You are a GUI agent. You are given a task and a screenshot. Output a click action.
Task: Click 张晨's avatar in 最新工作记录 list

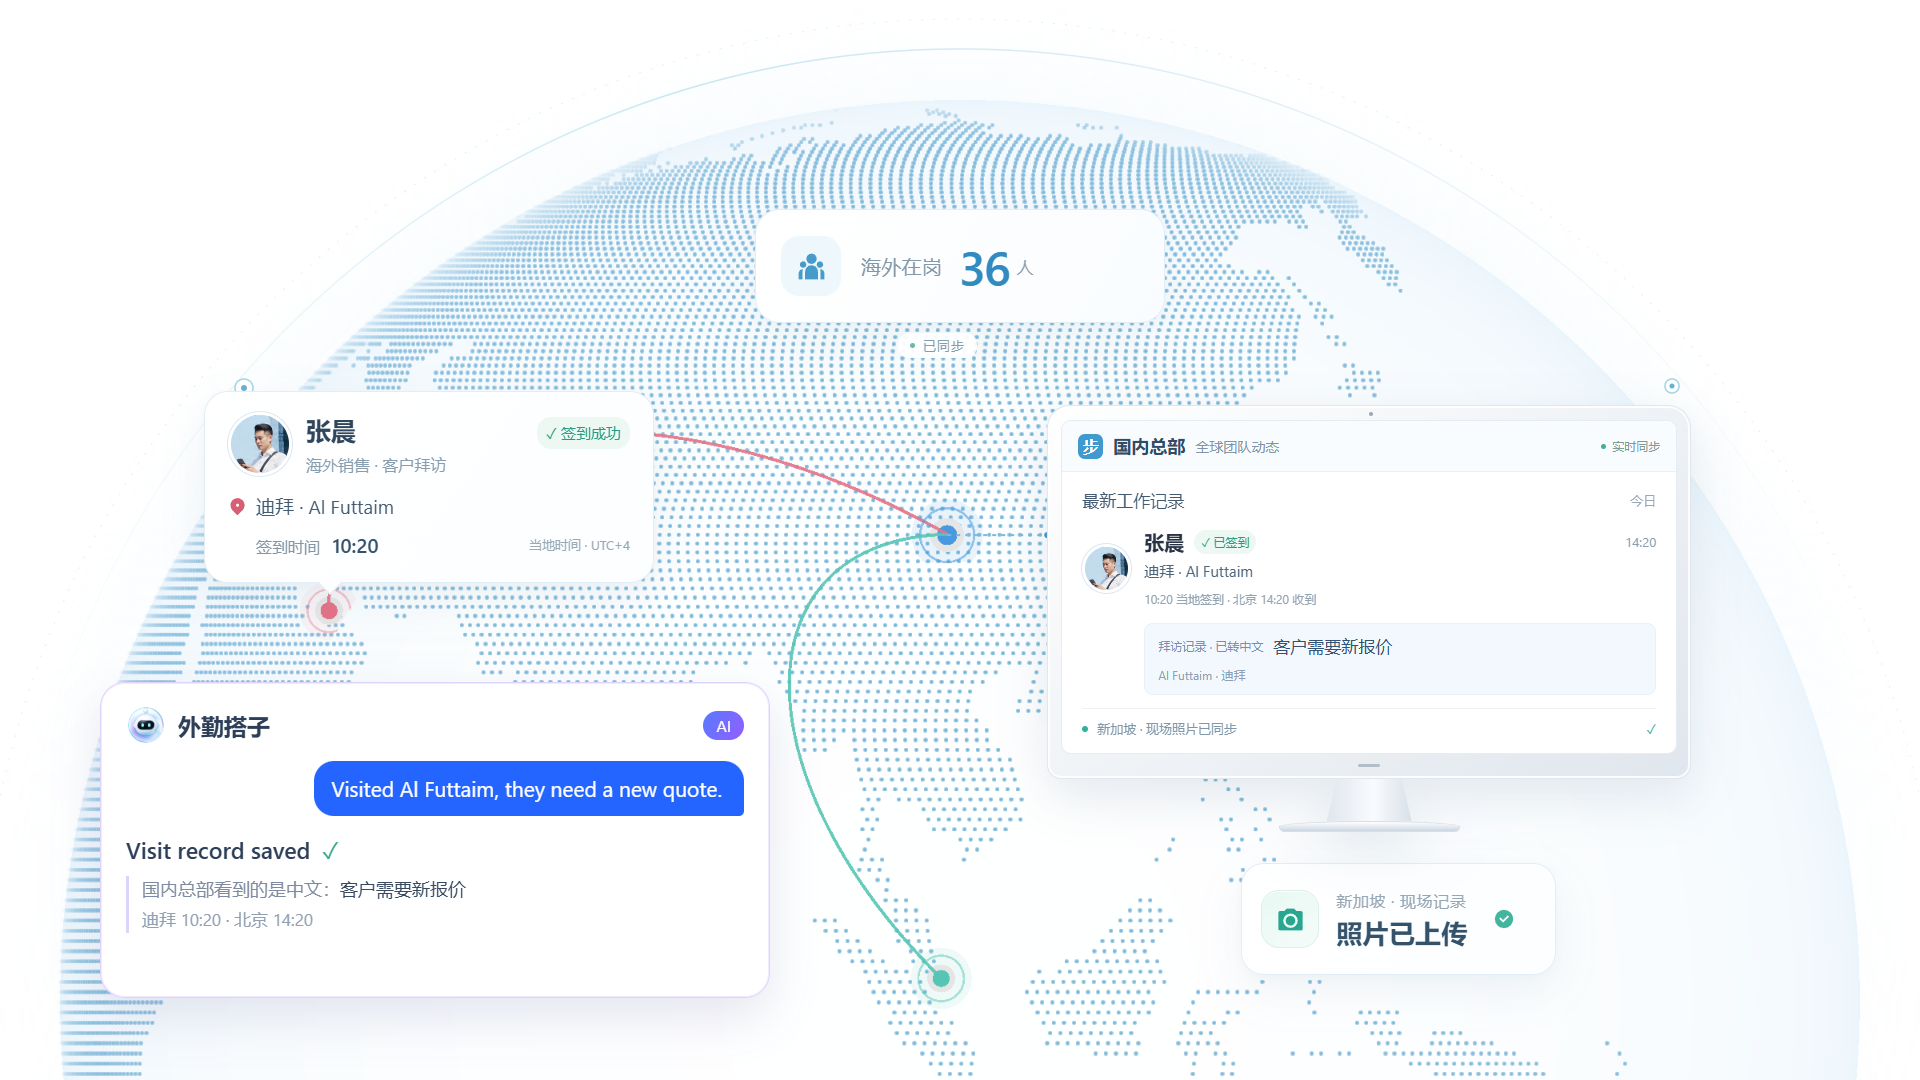pos(1107,568)
